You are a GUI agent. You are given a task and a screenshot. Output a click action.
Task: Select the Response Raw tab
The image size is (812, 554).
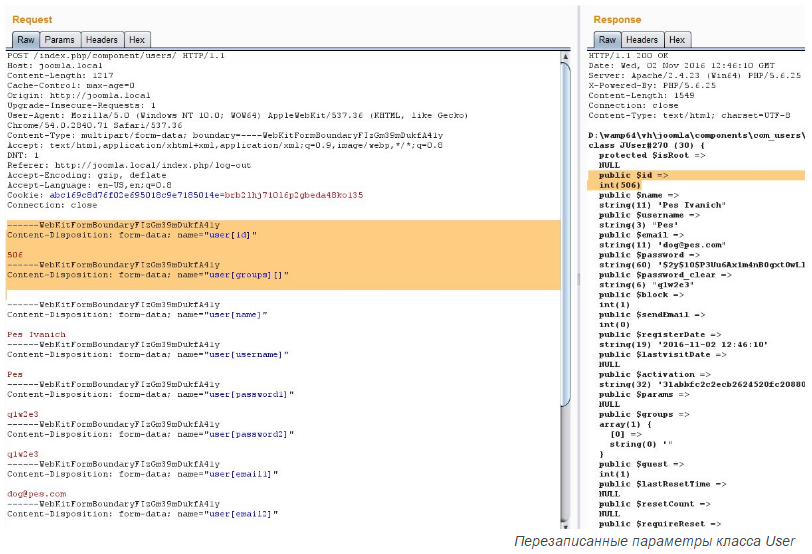click(x=607, y=40)
